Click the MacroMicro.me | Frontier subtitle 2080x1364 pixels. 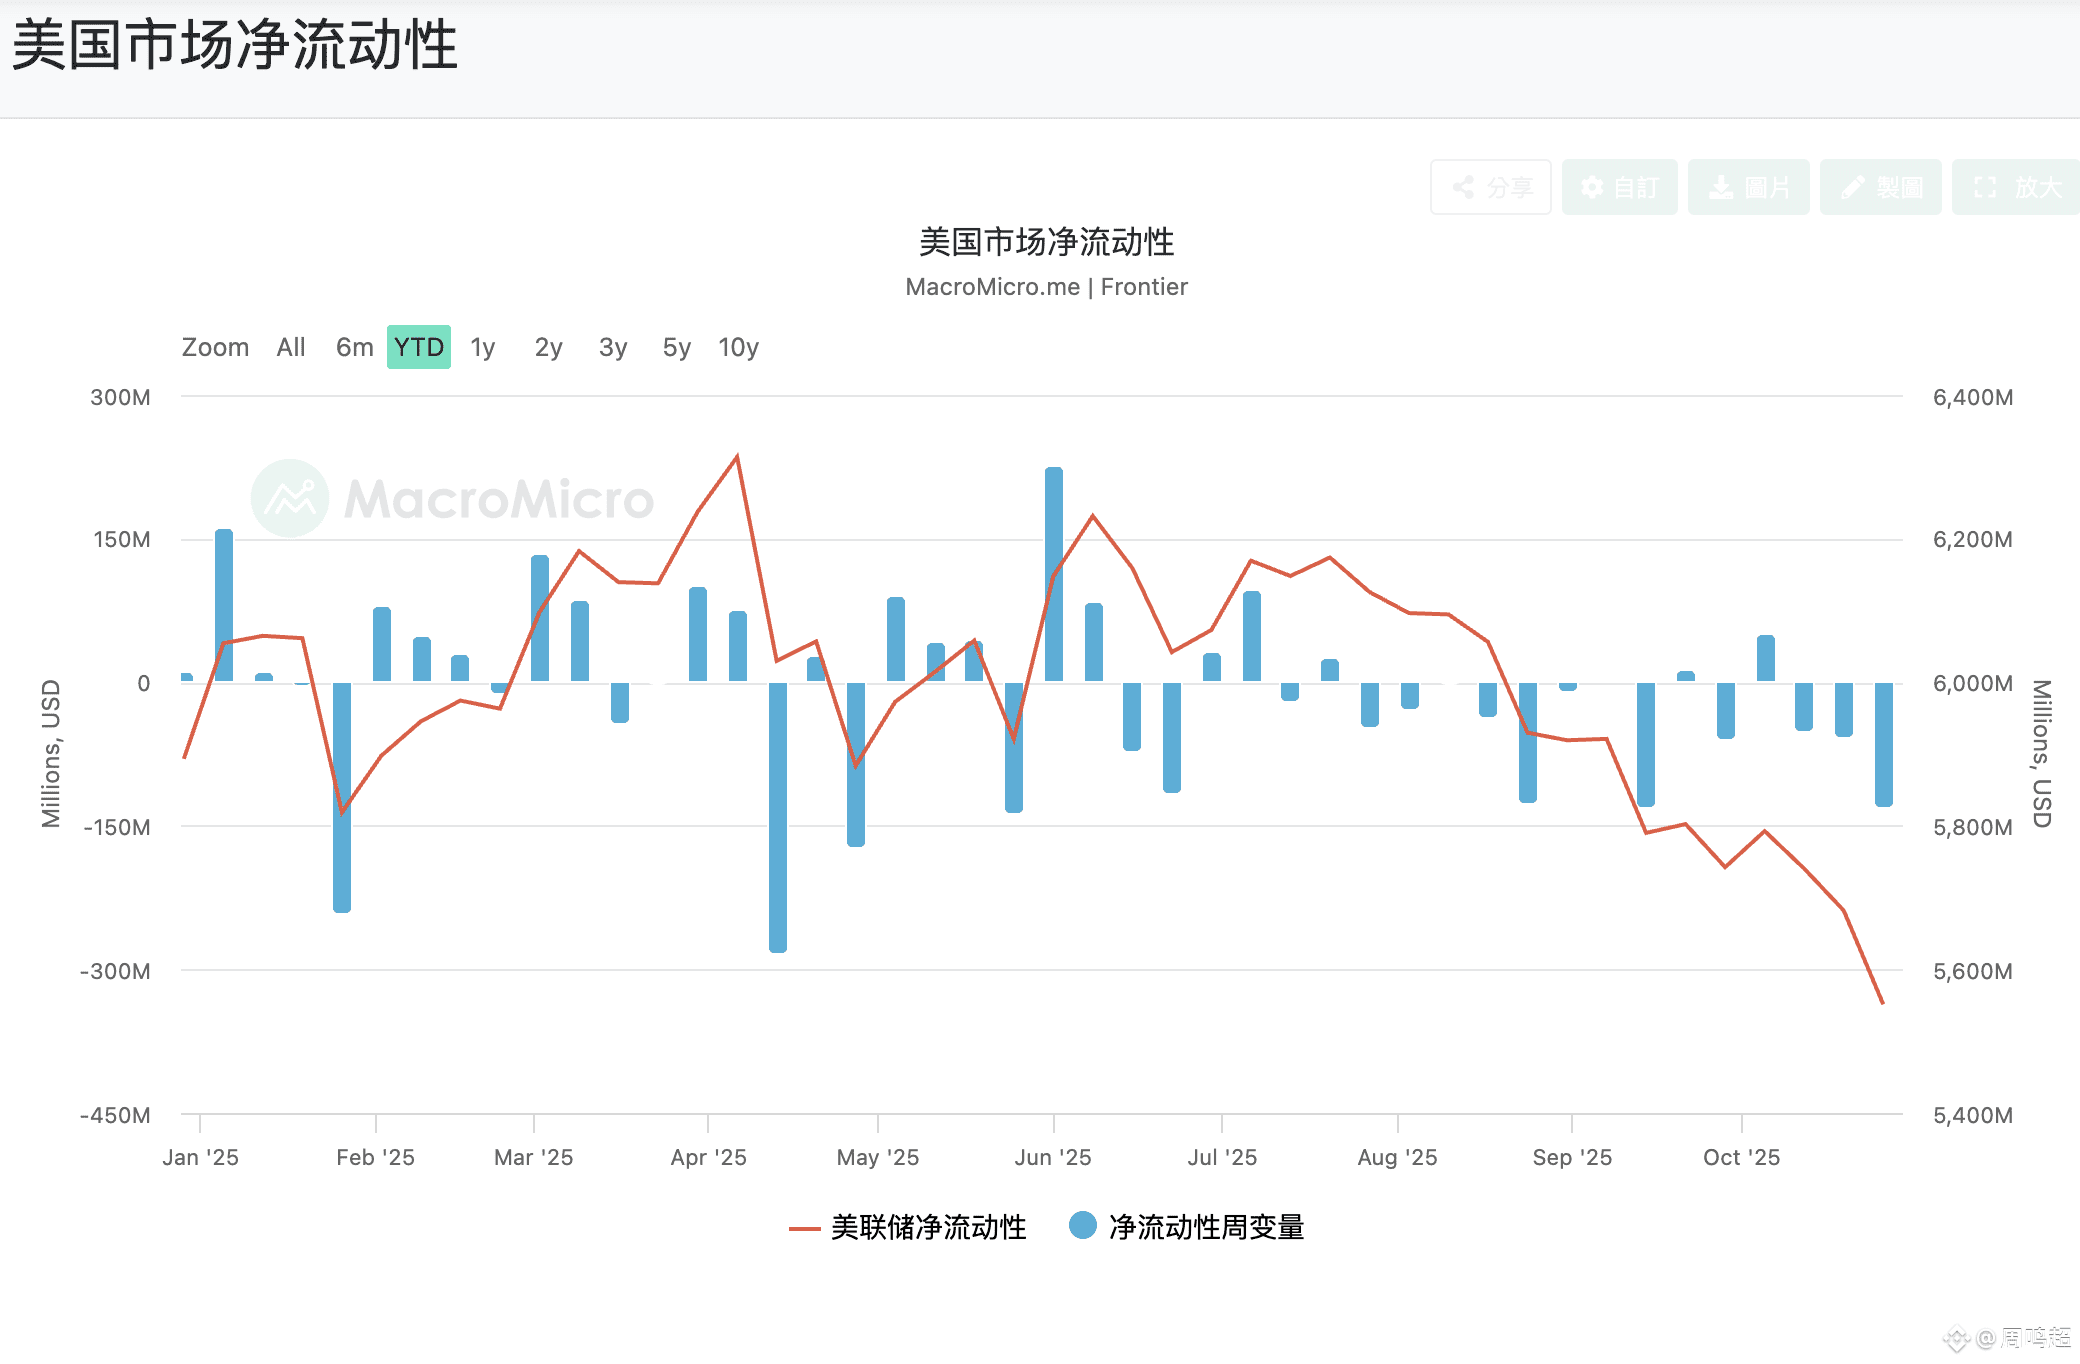[x=1046, y=287]
